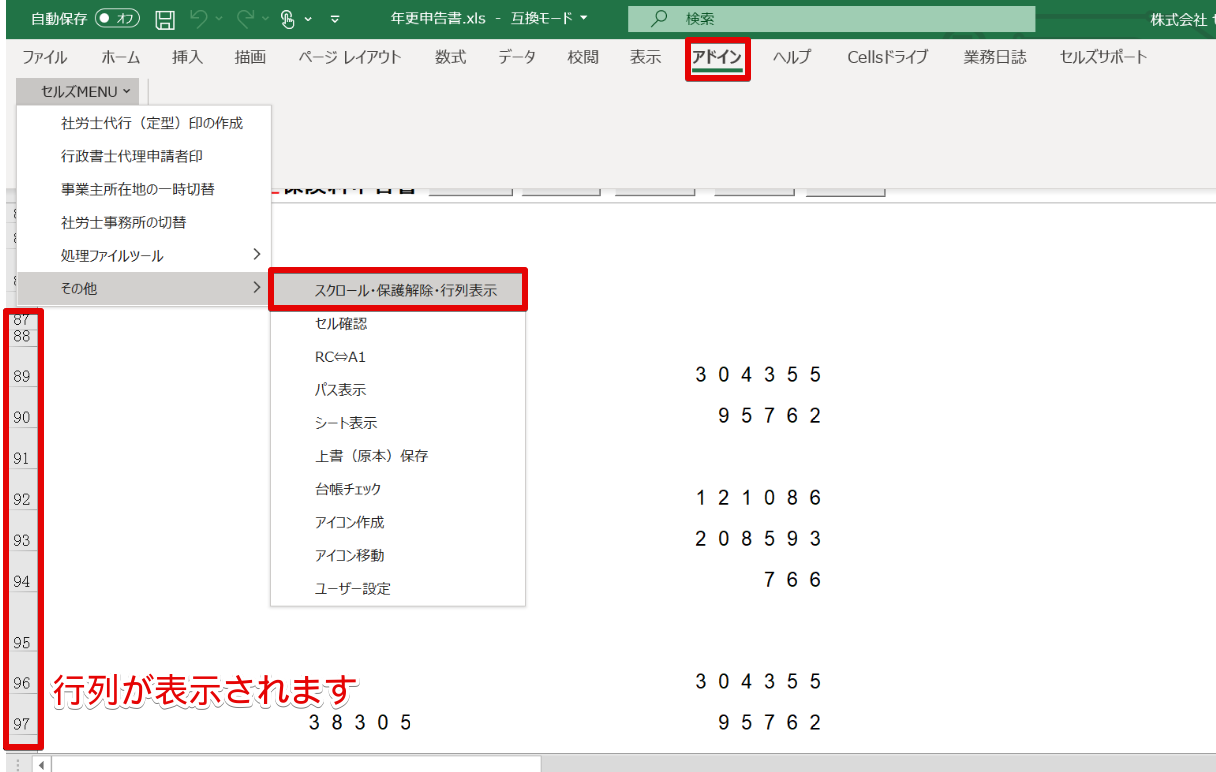The height and width of the screenshot is (772, 1216).
Task: Switch to the アドイン ribbon tab
Action: click(x=717, y=58)
